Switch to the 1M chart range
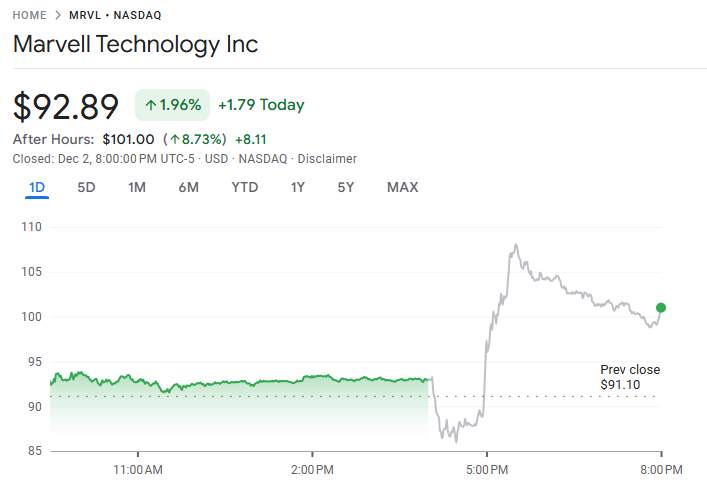The width and height of the screenshot is (707, 491). 137,187
